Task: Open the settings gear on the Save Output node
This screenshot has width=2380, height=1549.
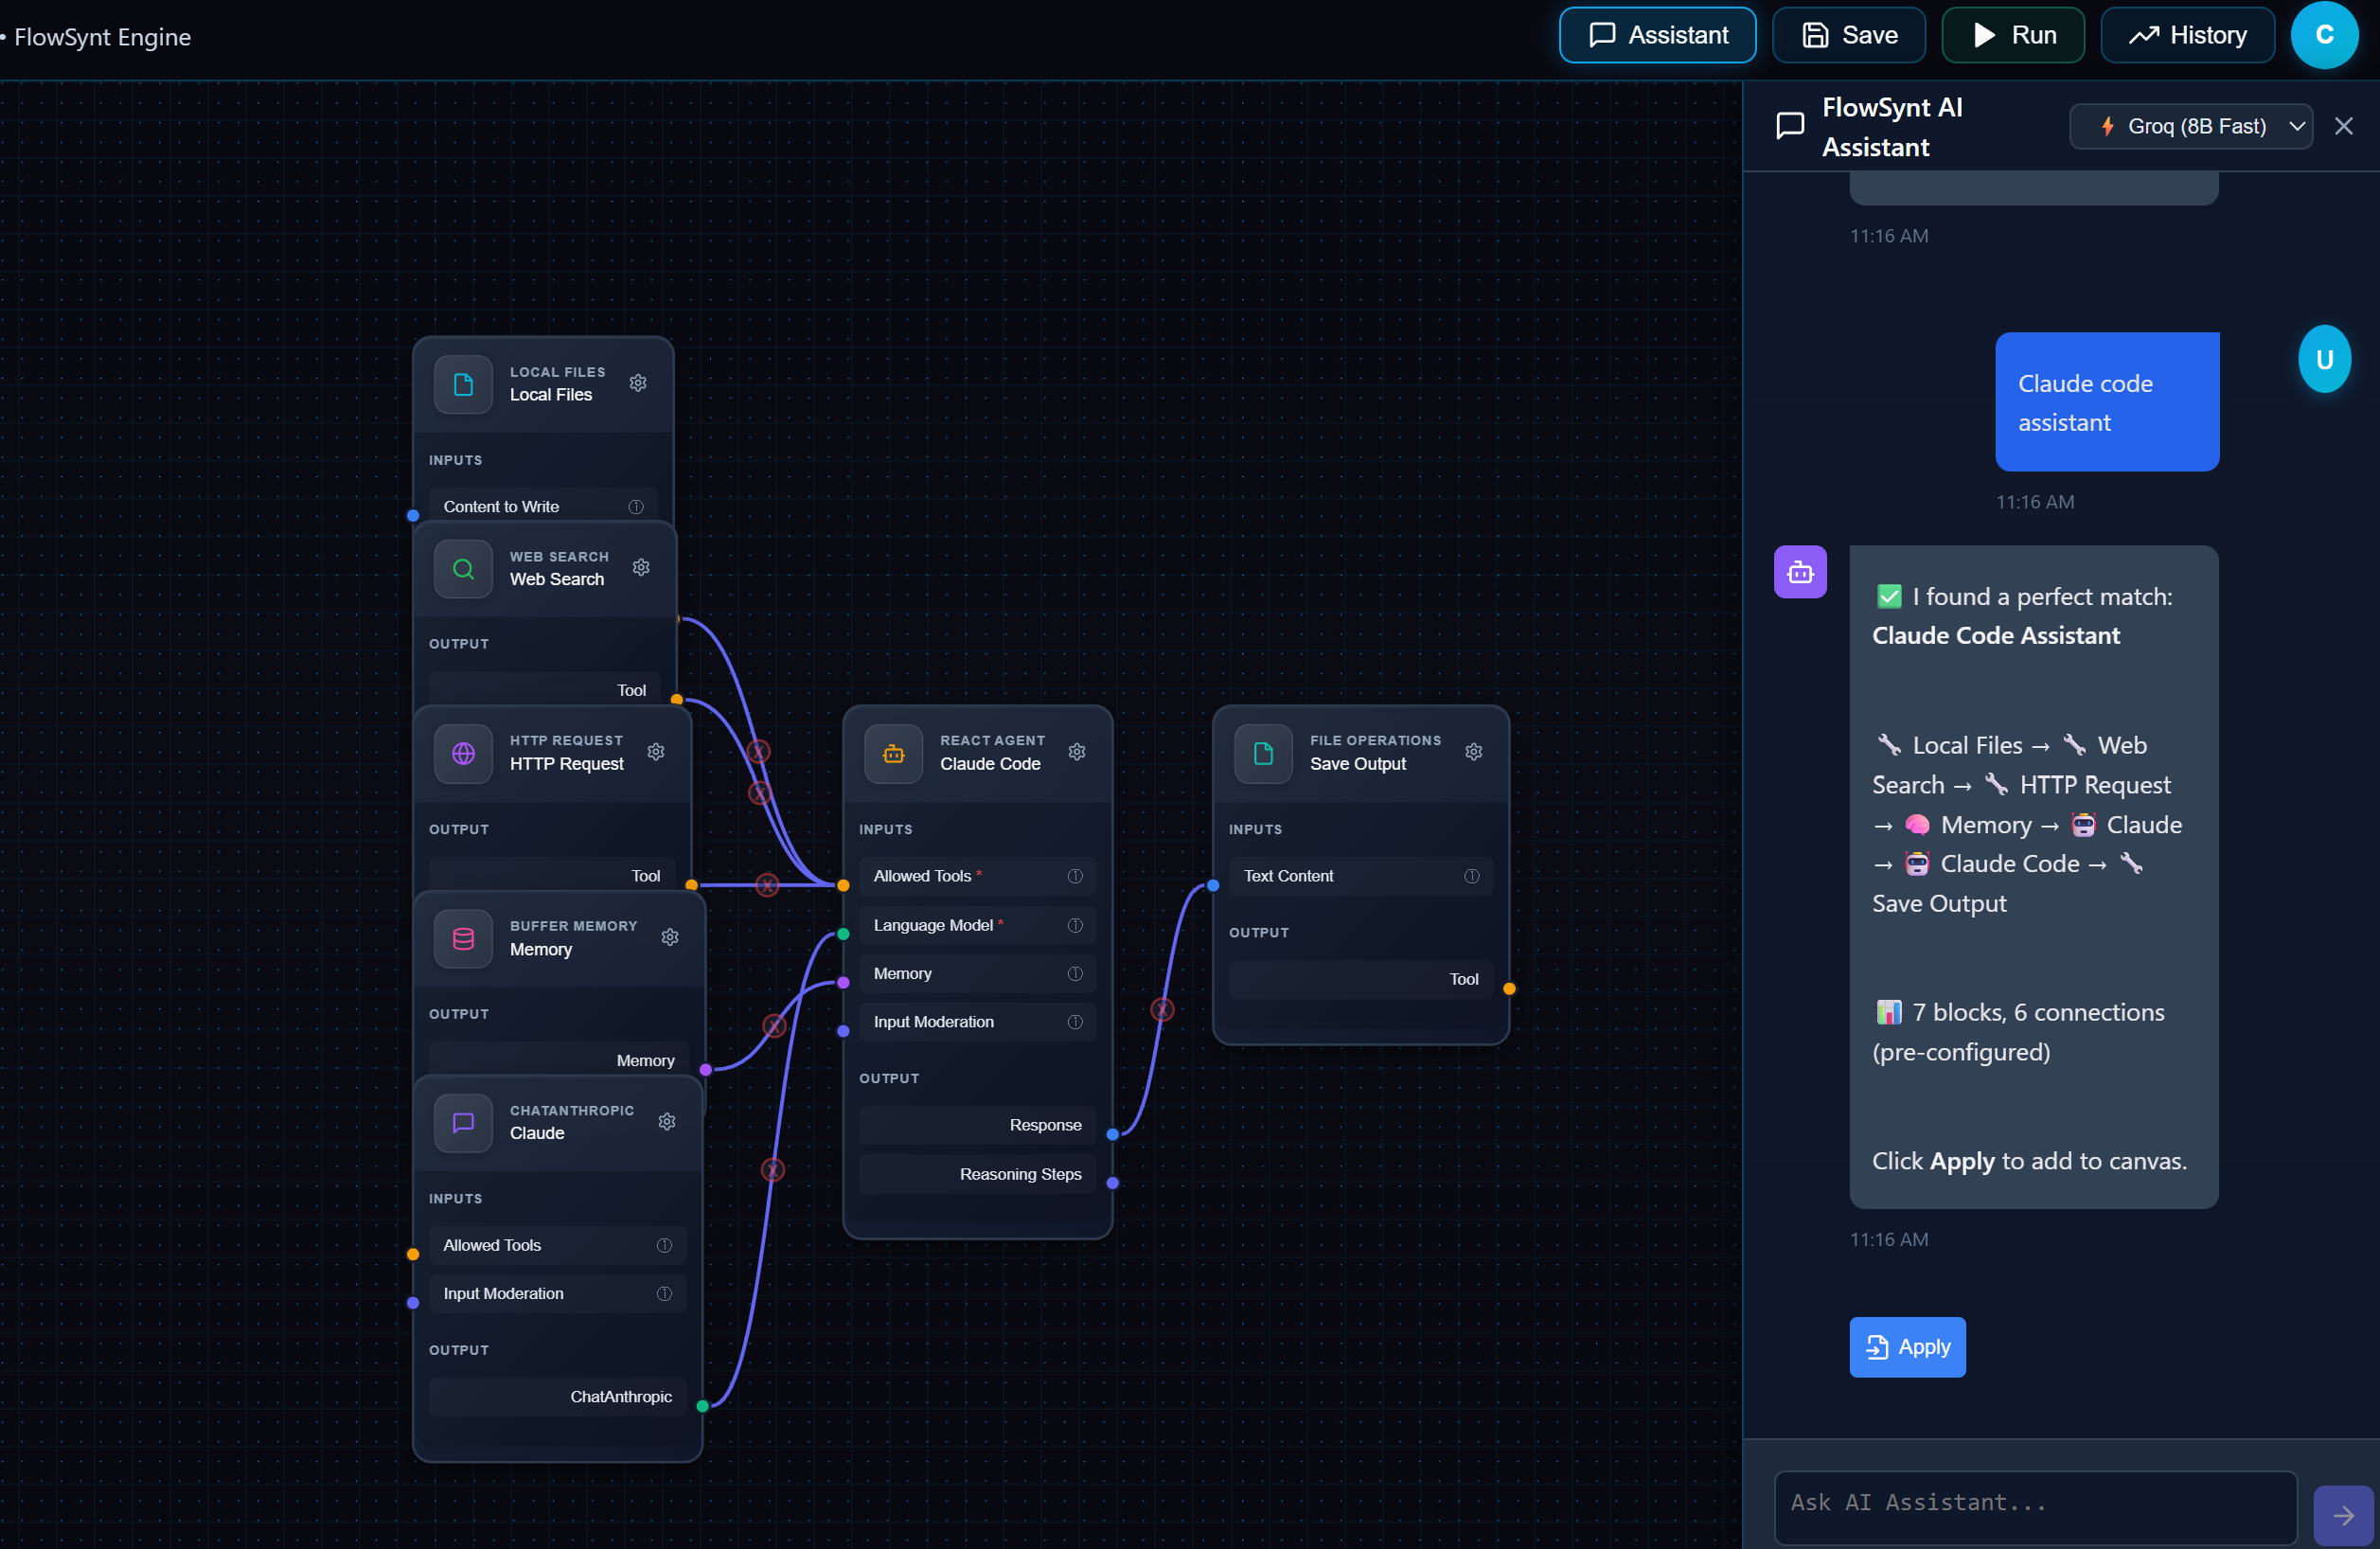Action: [x=1473, y=751]
